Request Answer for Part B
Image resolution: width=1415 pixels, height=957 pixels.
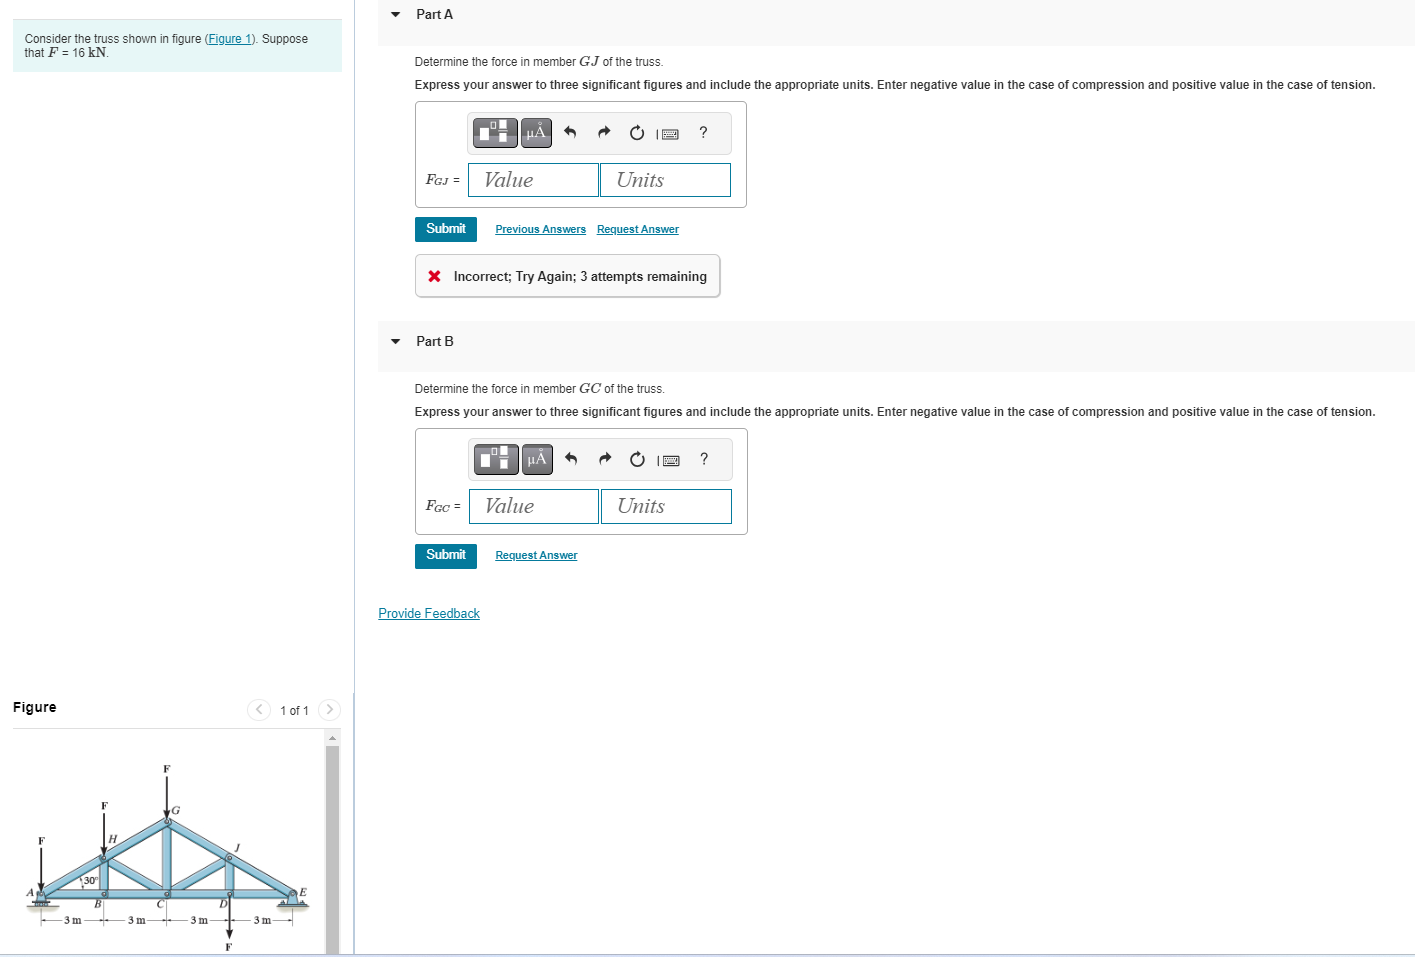point(536,555)
